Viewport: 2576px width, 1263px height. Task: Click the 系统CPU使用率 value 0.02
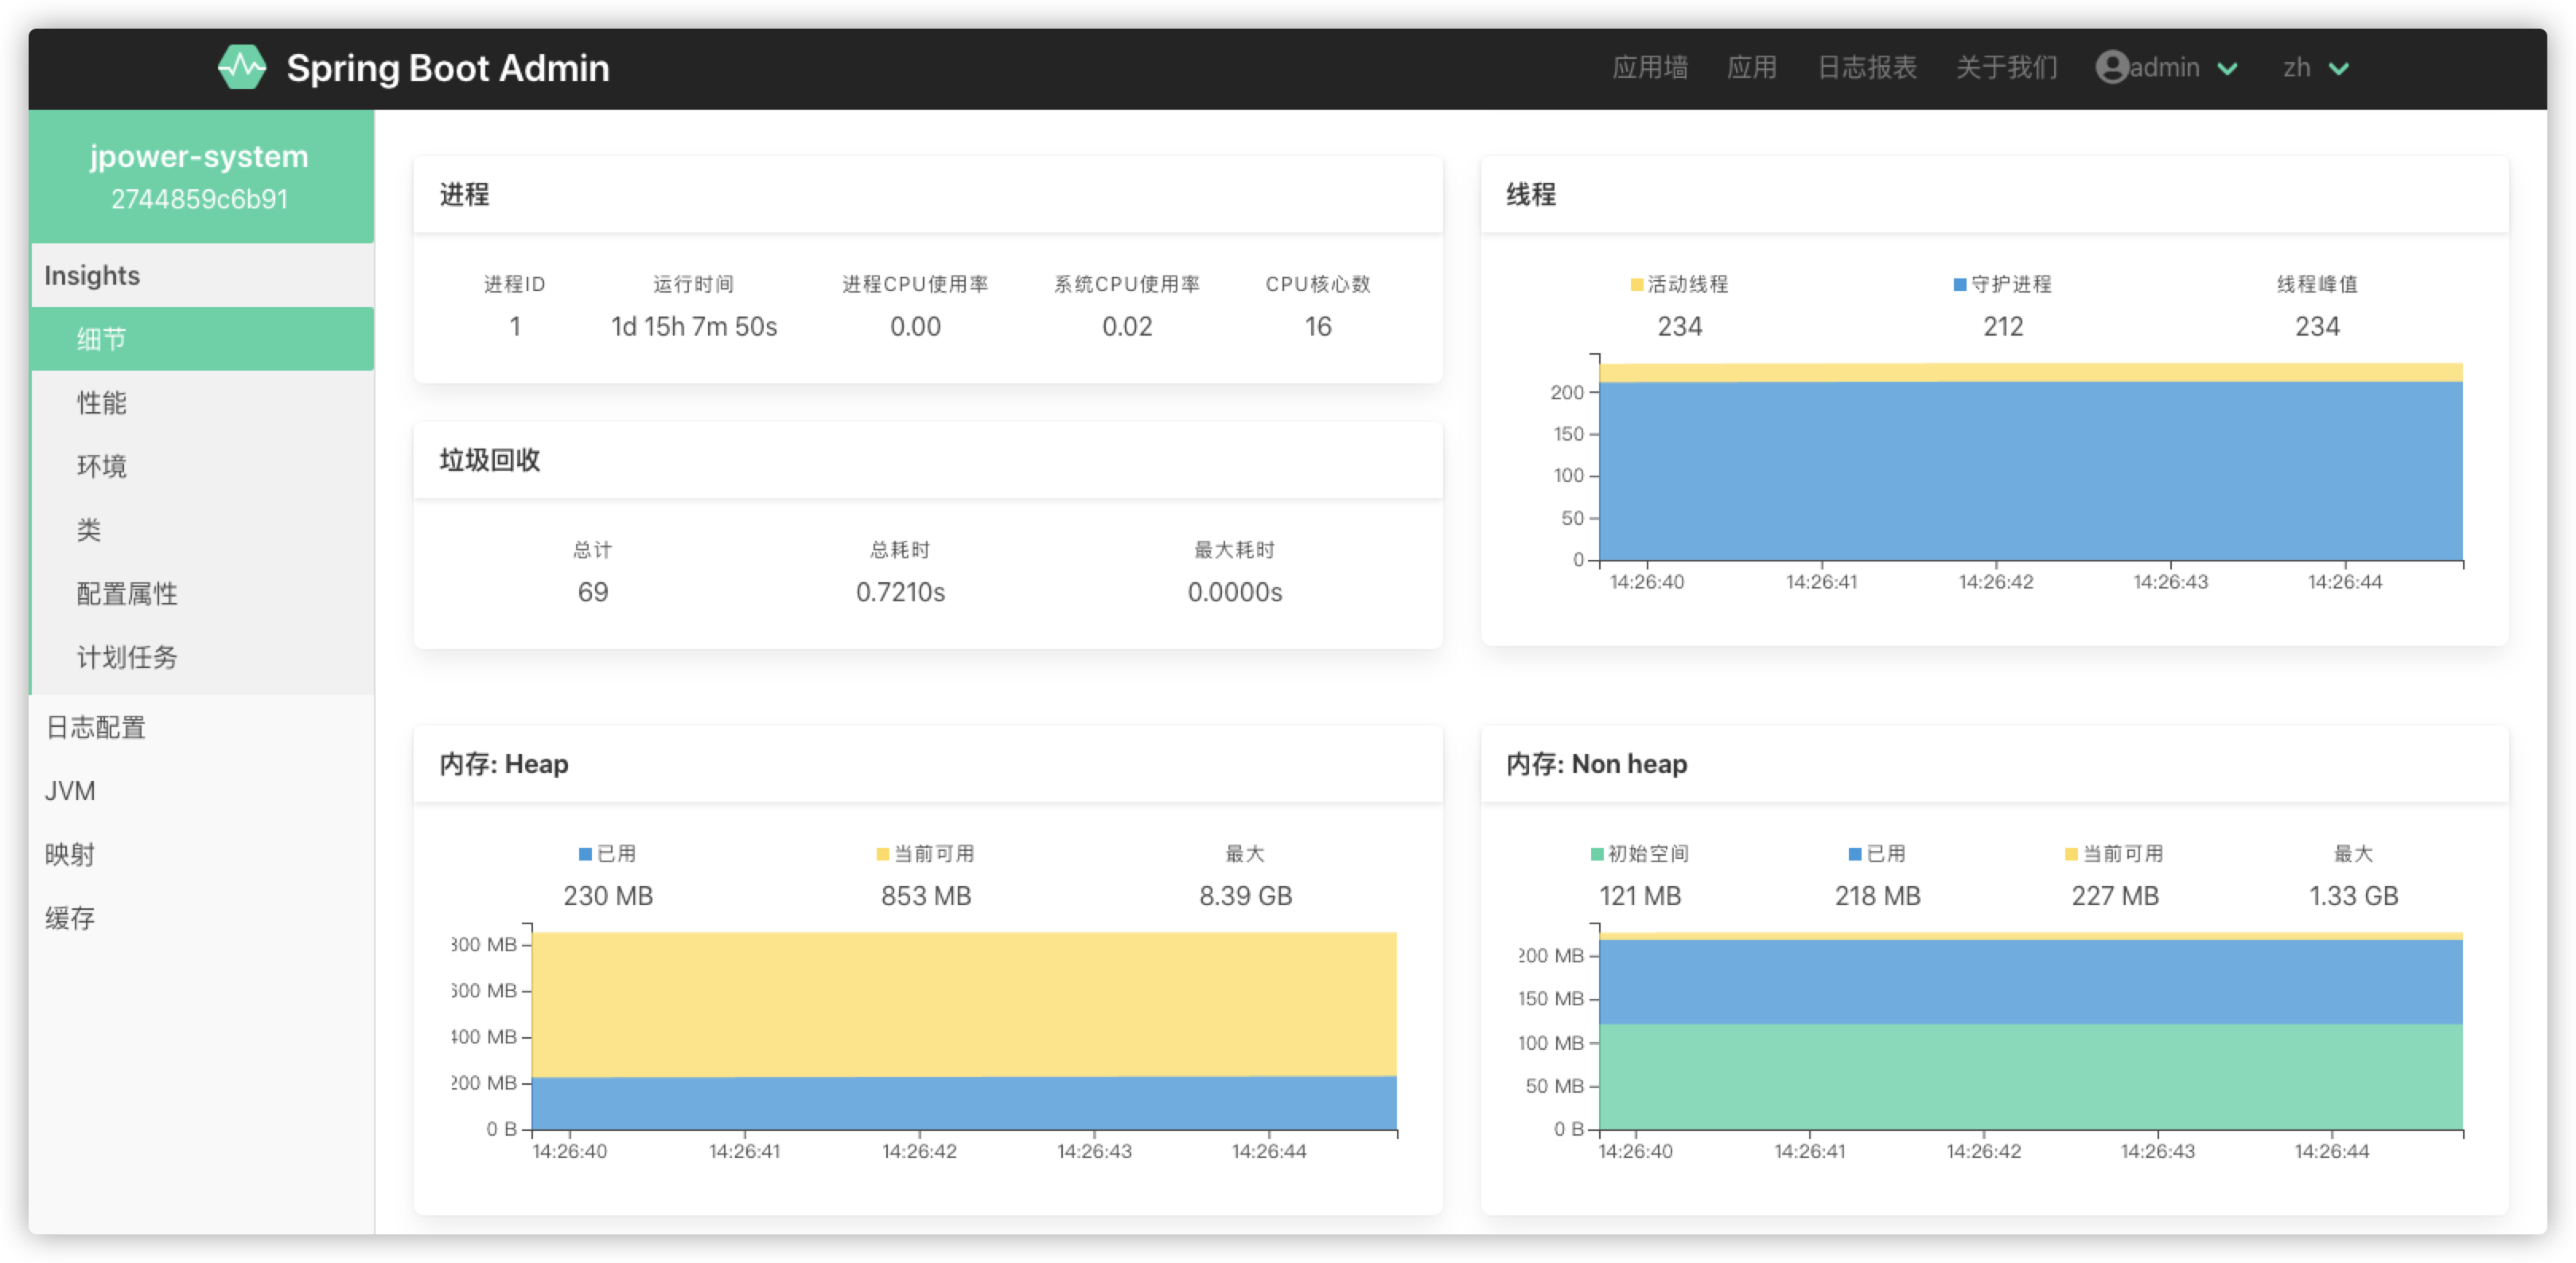(1127, 327)
